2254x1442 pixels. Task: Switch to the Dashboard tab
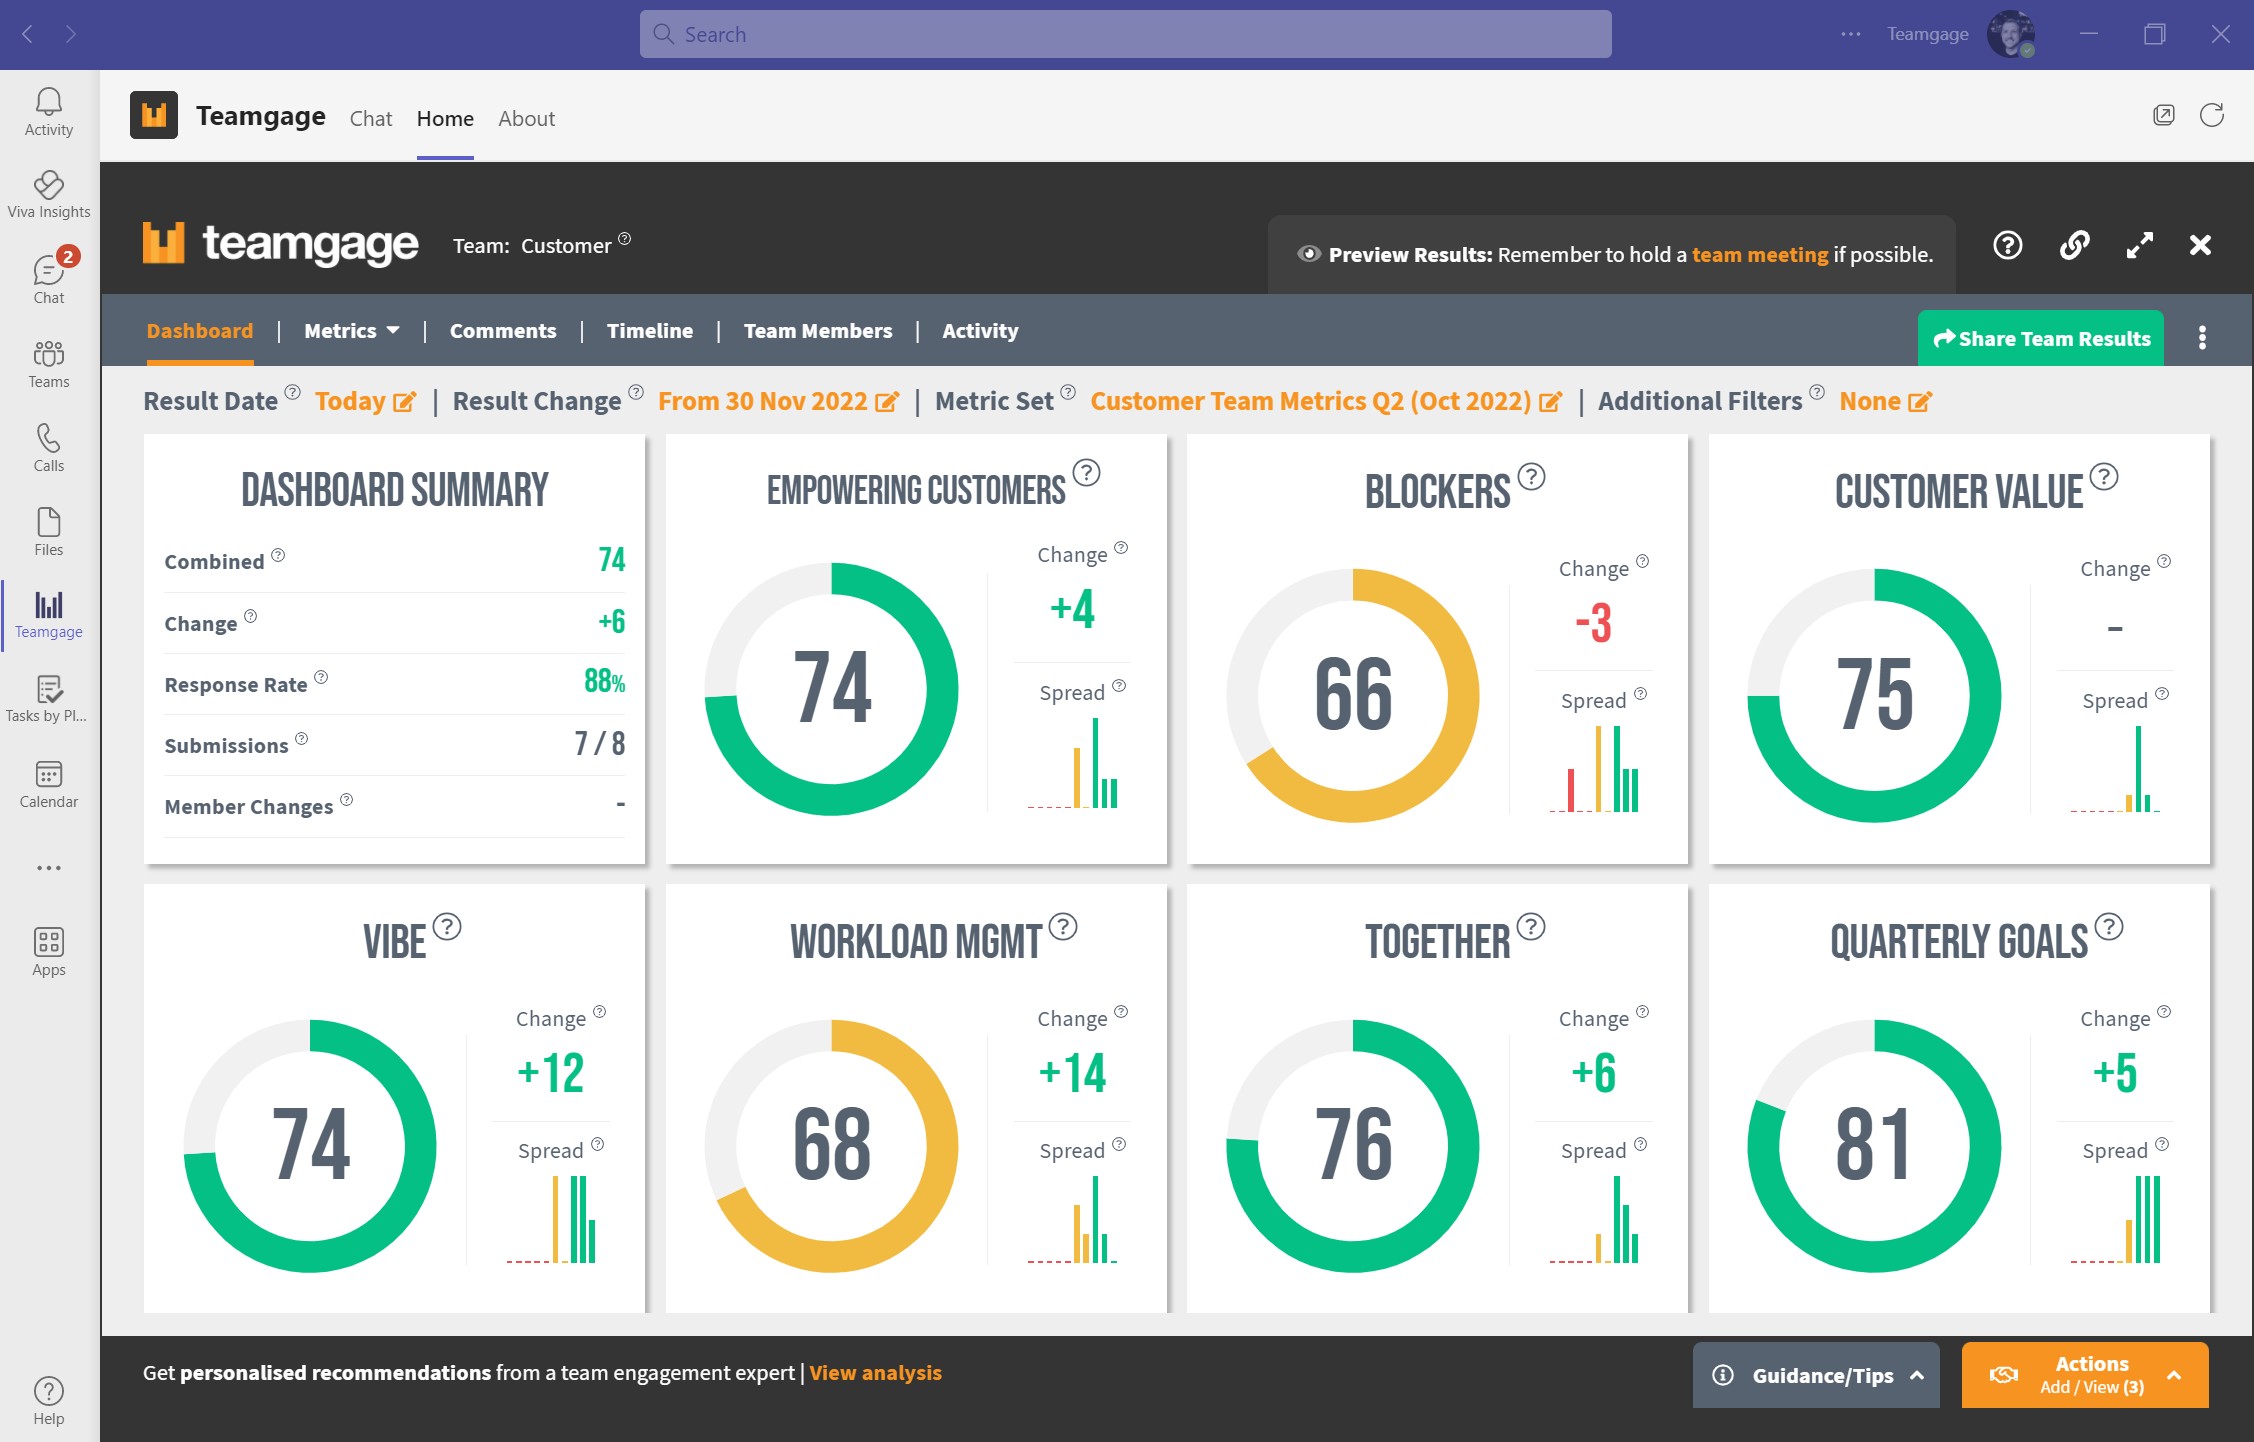click(x=200, y=331)
